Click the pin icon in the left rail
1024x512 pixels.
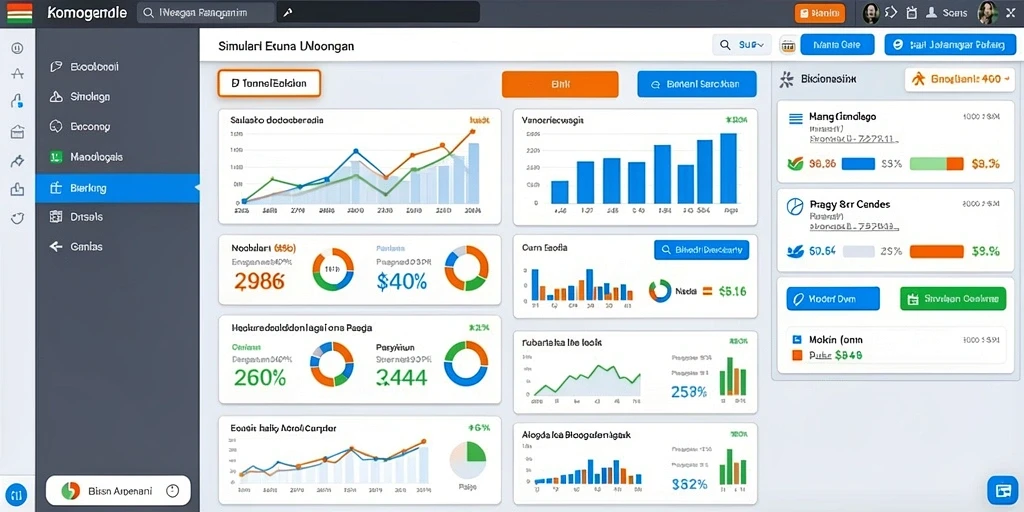18,161
